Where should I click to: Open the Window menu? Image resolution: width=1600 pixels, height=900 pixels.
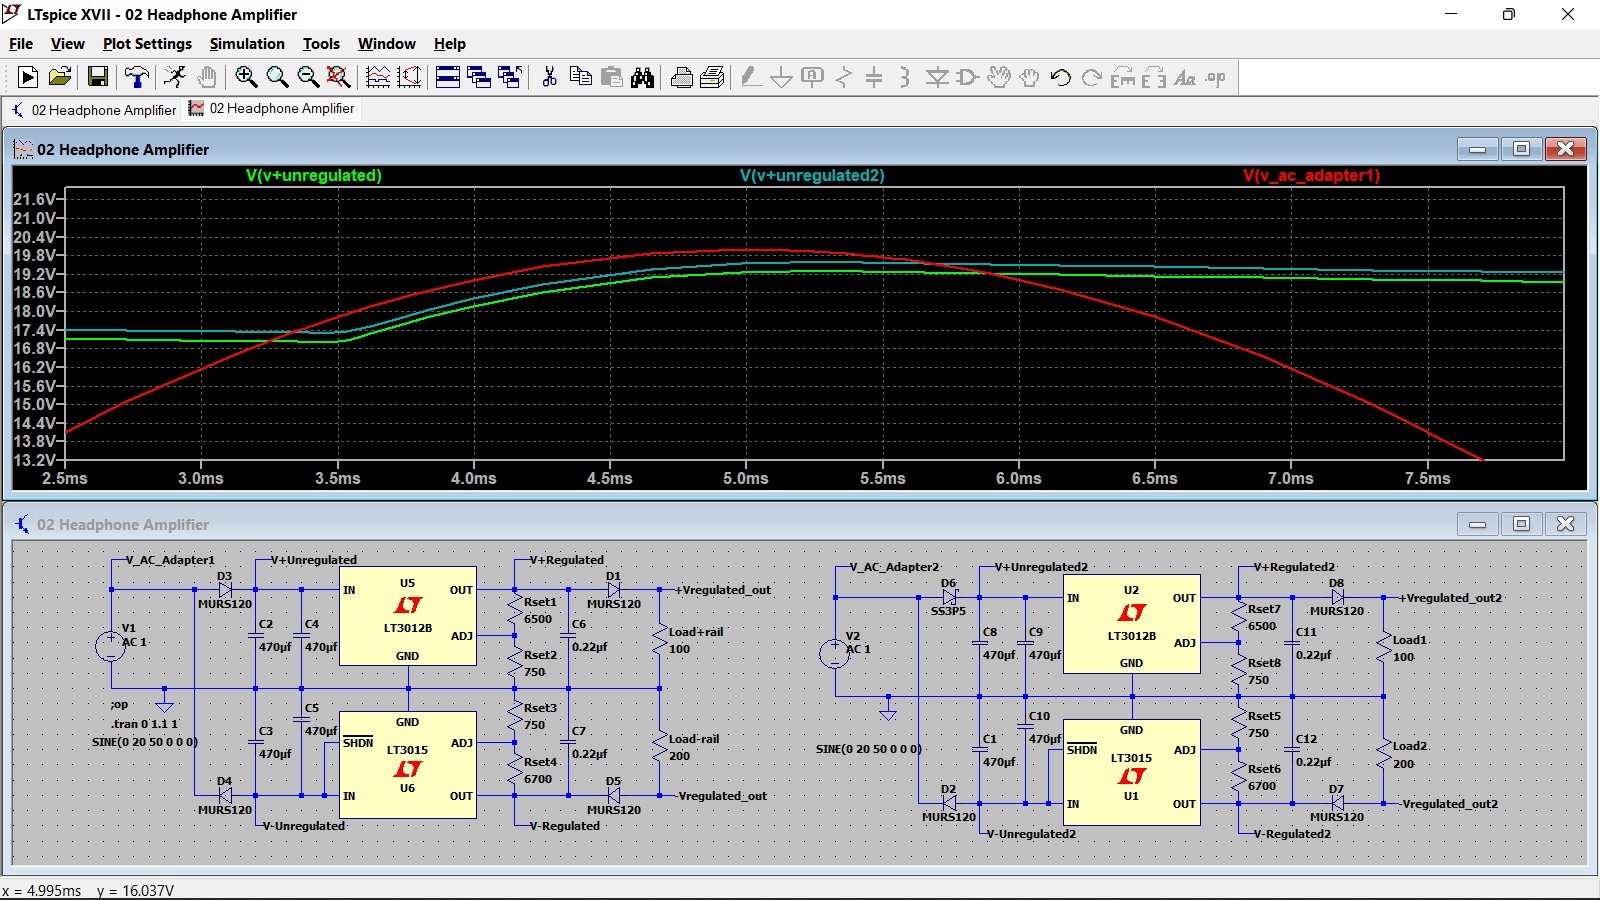(387, 44)
